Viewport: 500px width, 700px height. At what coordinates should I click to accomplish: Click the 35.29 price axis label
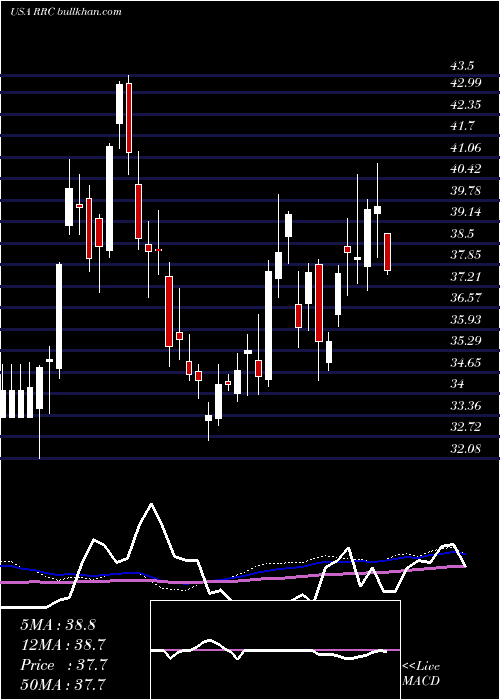point(466,341)
